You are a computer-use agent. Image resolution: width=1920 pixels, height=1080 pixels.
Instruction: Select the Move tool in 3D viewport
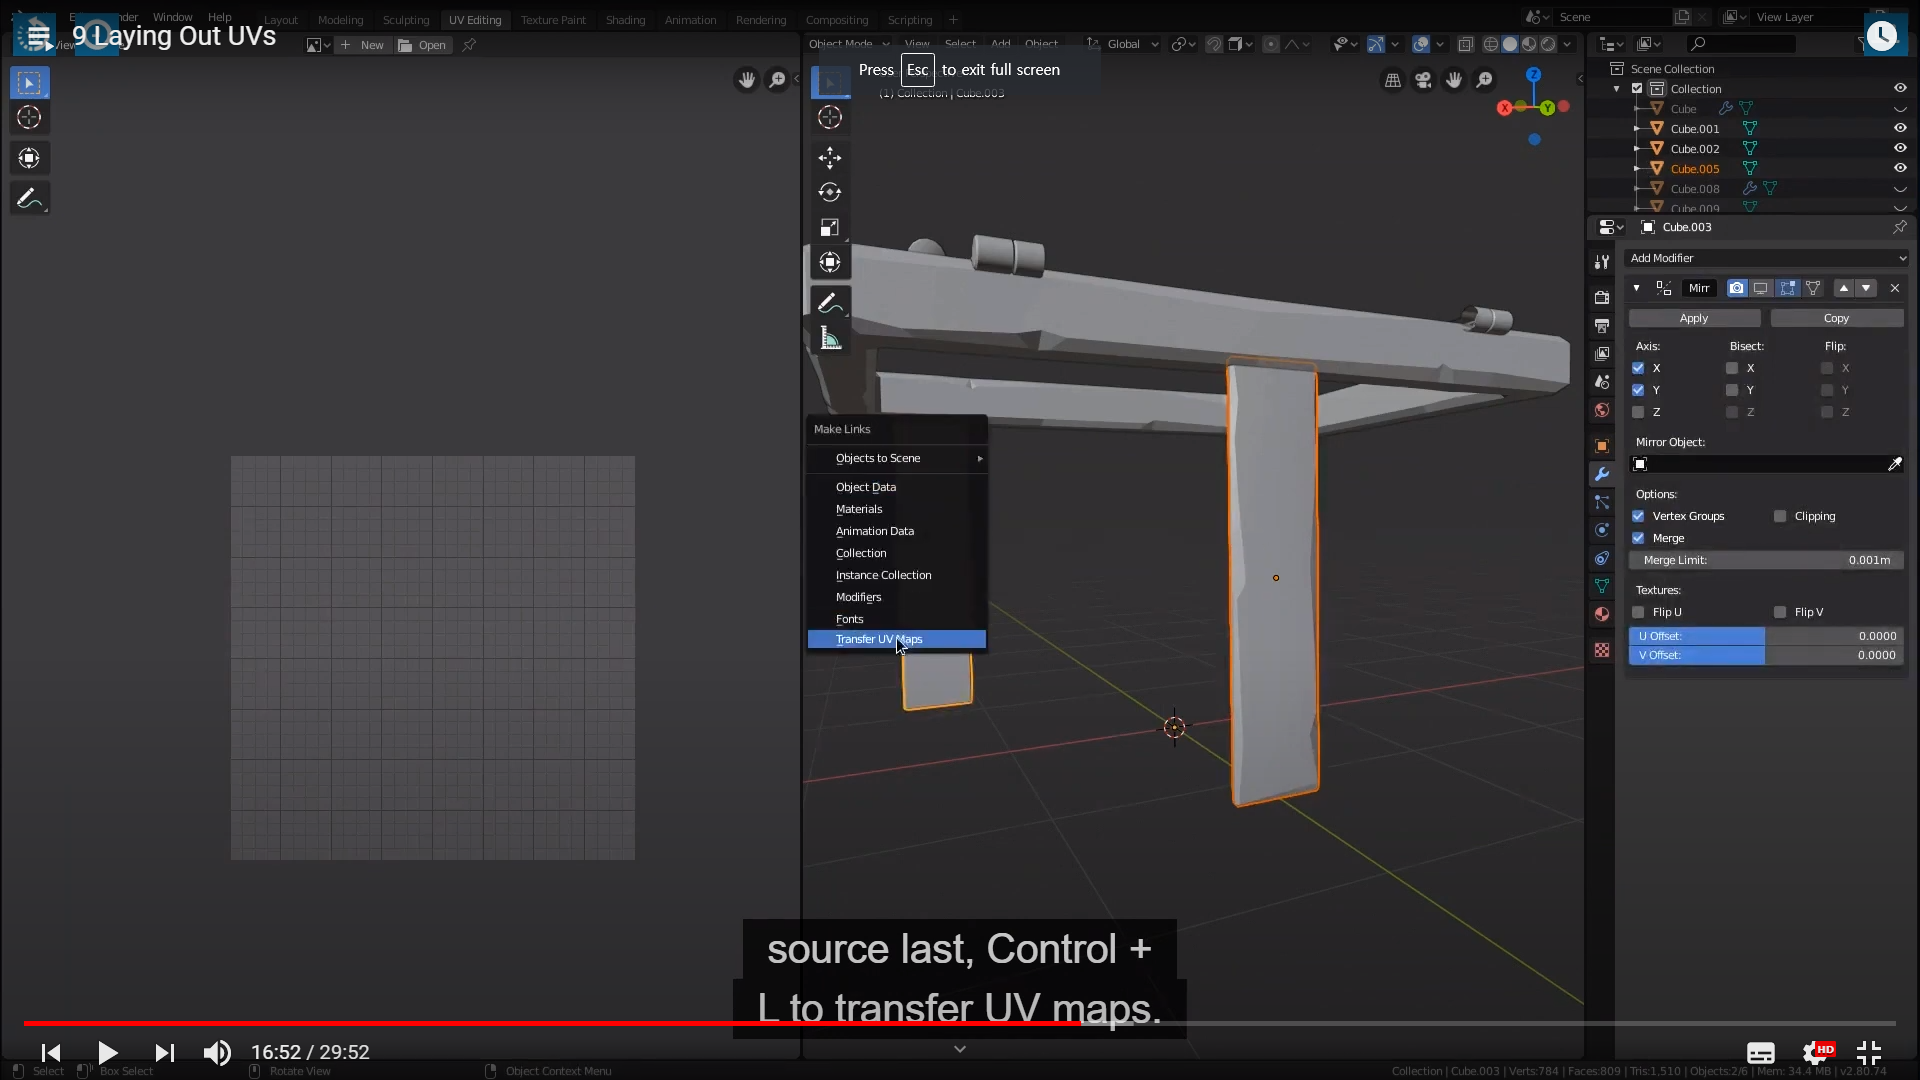[x=829, y=158]
